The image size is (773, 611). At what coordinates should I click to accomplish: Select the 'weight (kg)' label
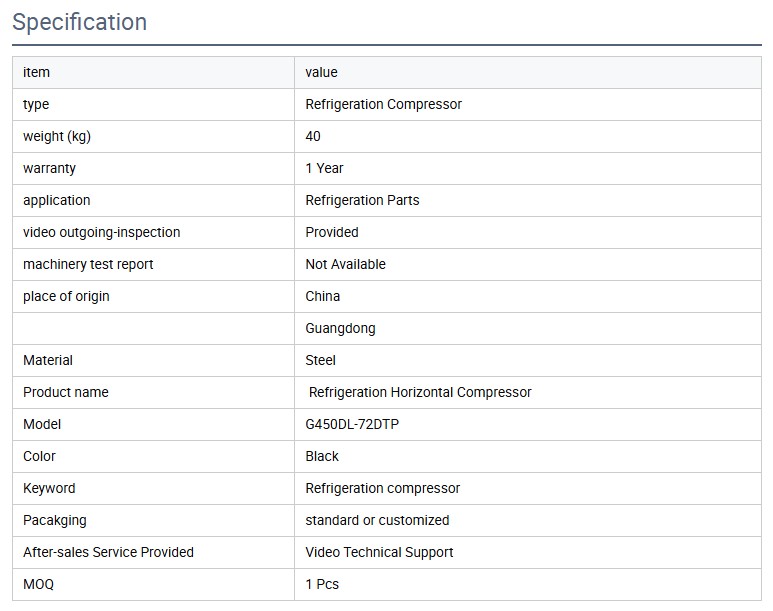tap(57, 137)
